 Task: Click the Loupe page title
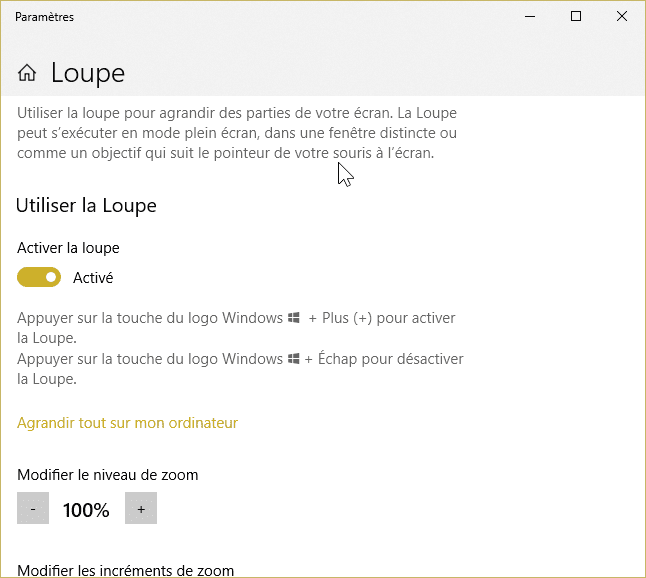pyautogui.click(x=88, y=73)
